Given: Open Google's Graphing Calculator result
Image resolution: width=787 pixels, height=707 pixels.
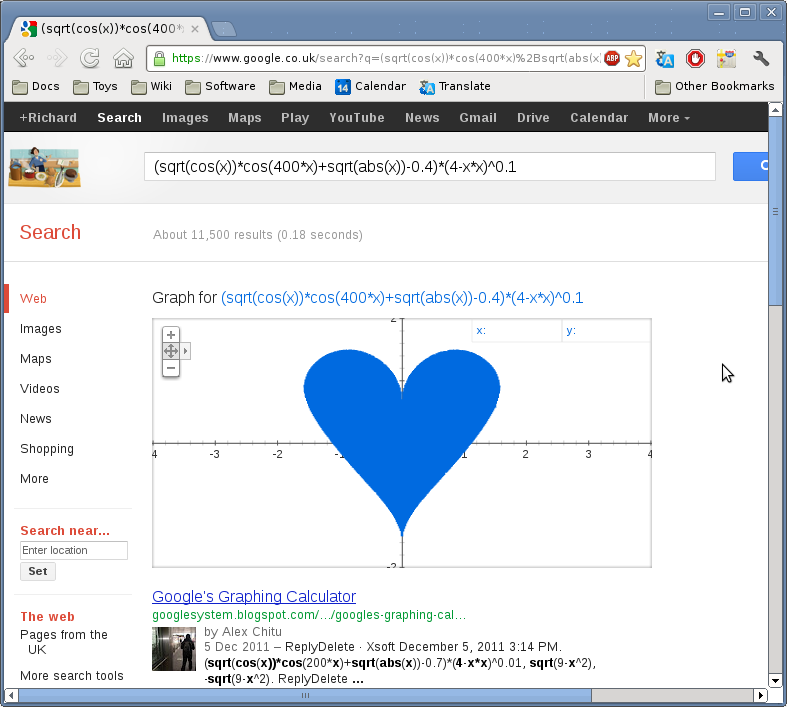Looking at the screenshot, I should pos(254,596).
